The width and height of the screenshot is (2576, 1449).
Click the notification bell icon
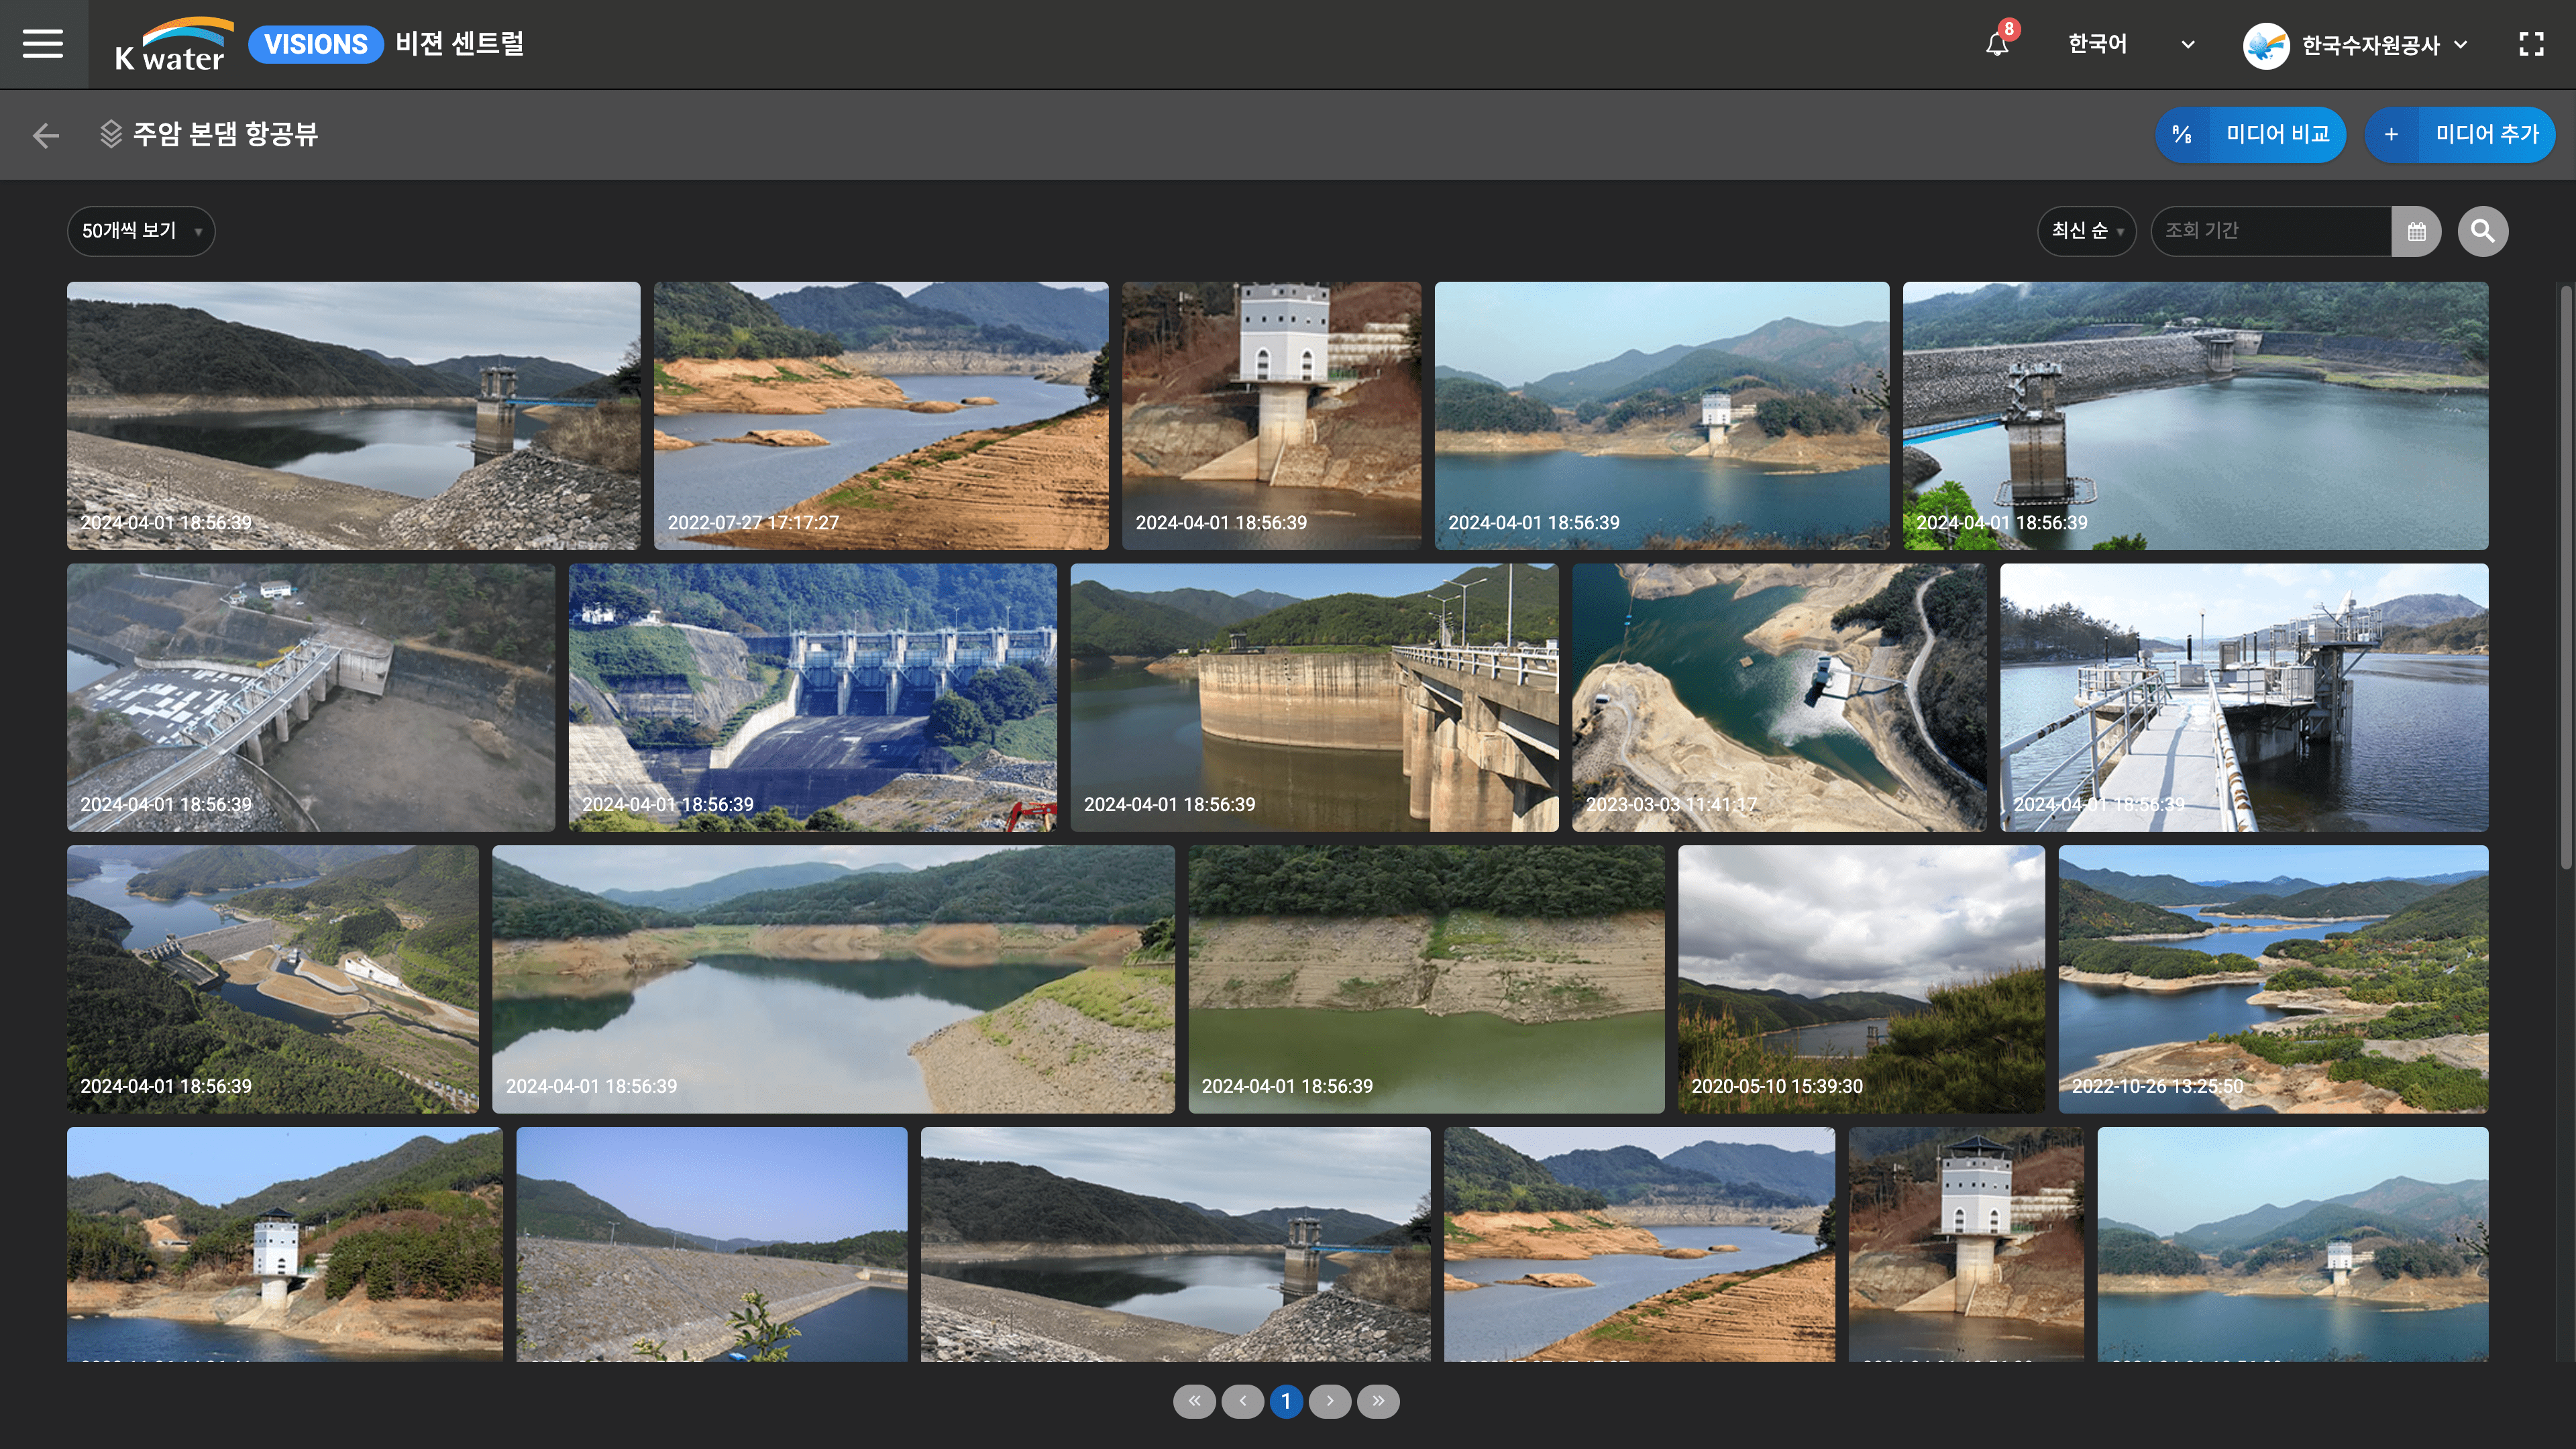pos(1997,44)
